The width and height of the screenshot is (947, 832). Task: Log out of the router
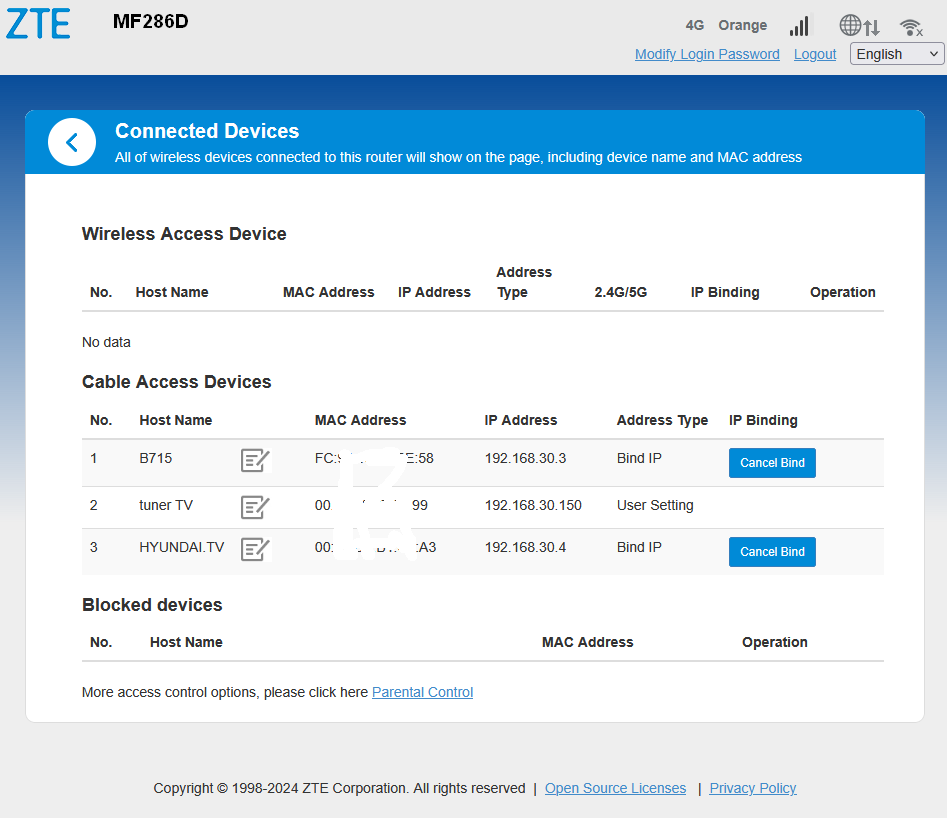tap(814, 54)
